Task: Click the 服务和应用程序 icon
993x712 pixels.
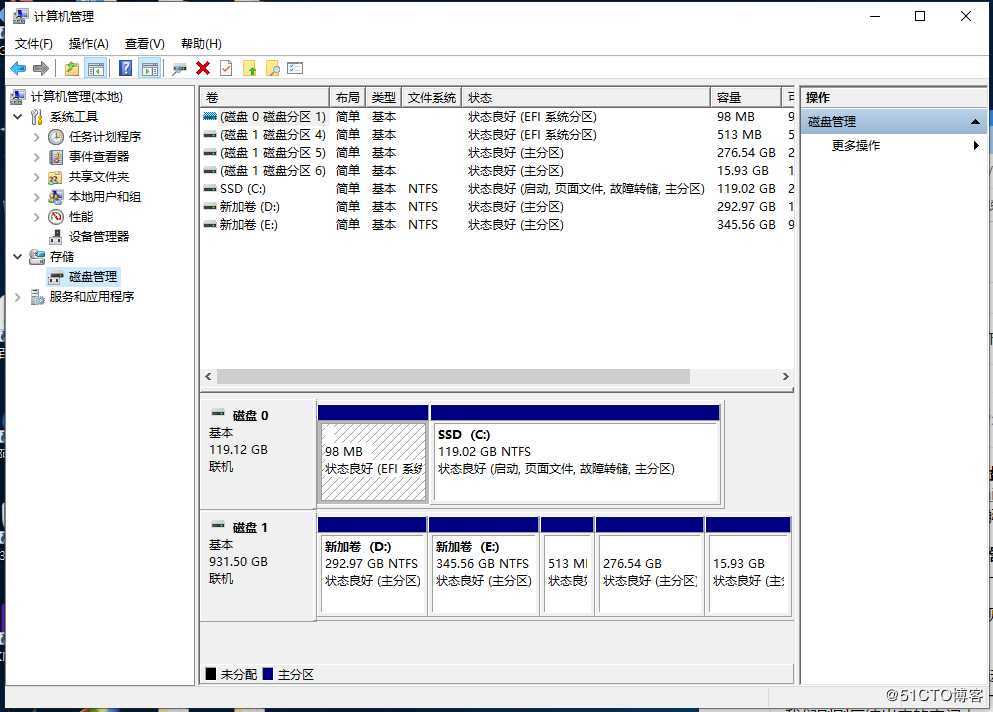Action: [x=37, y=296]
